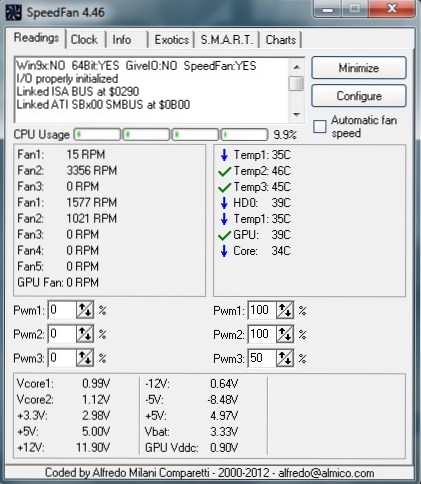Click the green checkmark next to GPU temperature
Image resolution: width=421 pixels, height=484 pixels.
[224, 235]
